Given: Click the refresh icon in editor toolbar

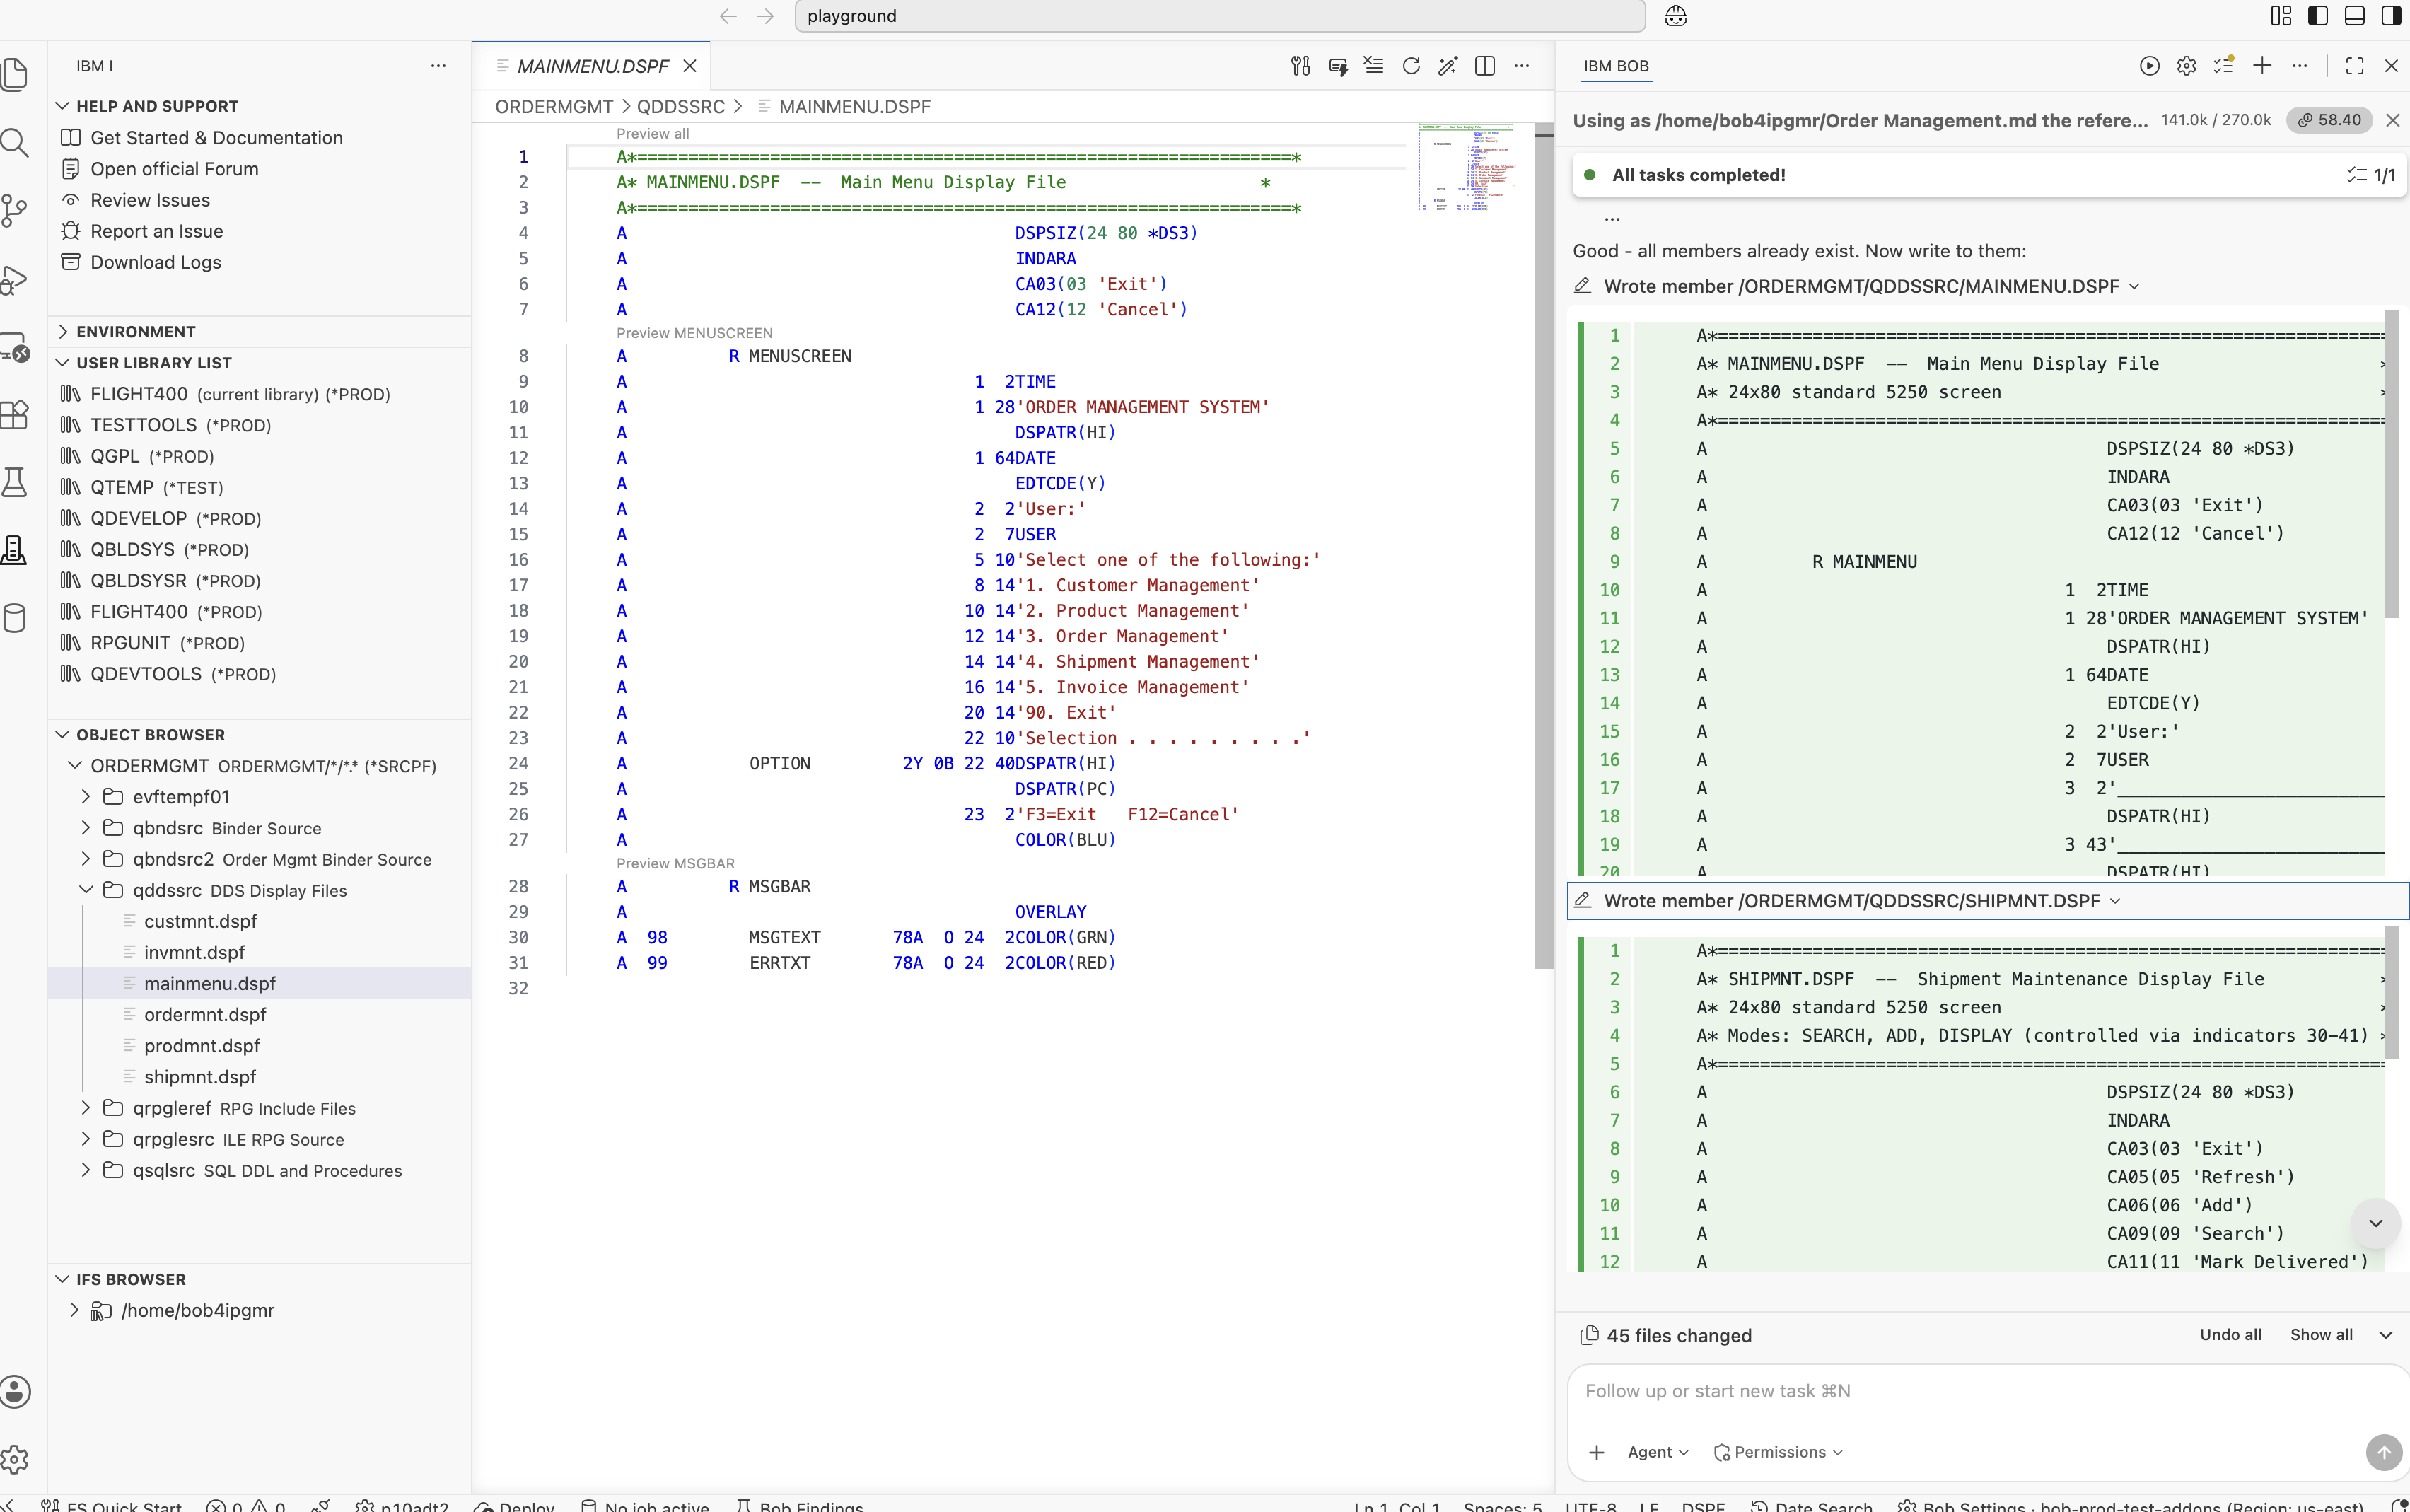Looking at the screenshot, I should click(1411, 66).
